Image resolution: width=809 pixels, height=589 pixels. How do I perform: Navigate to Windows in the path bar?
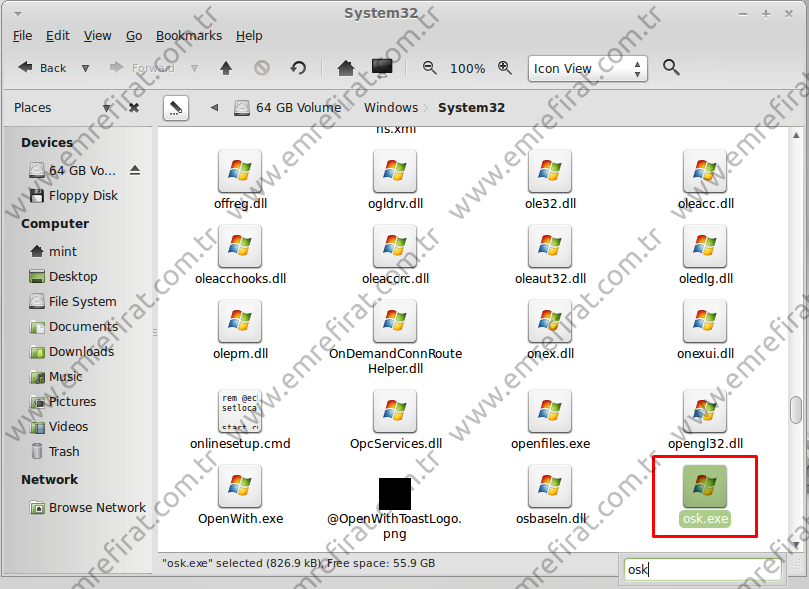(391, 107)
